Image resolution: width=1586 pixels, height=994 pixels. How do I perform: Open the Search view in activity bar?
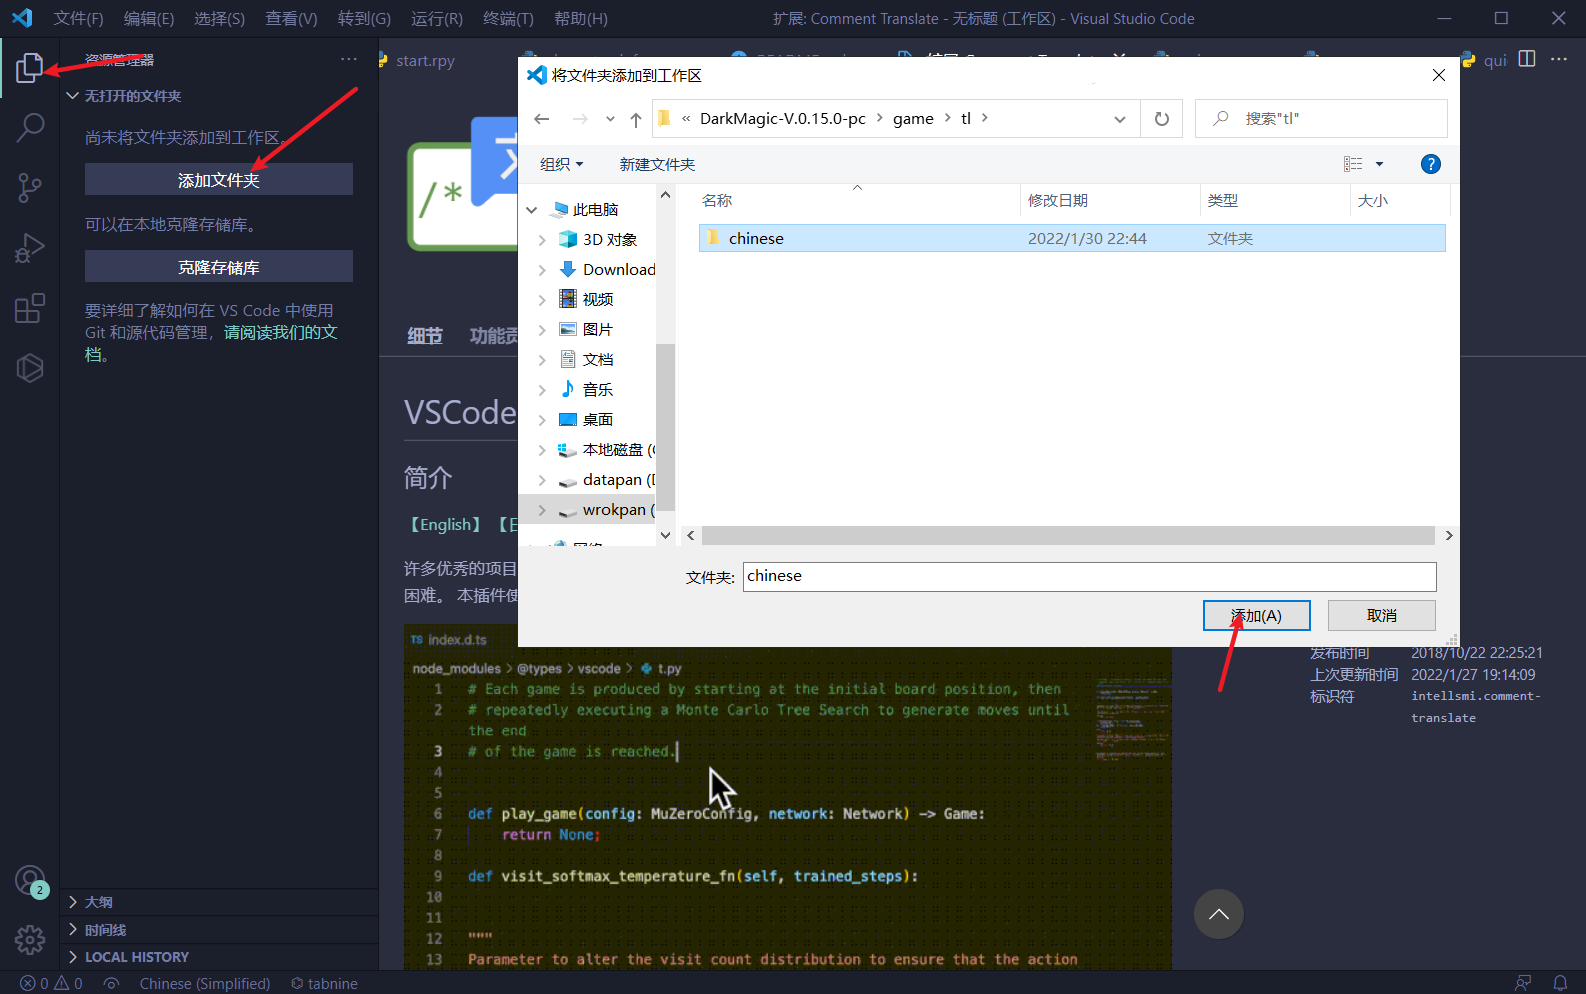coord(30,127)
